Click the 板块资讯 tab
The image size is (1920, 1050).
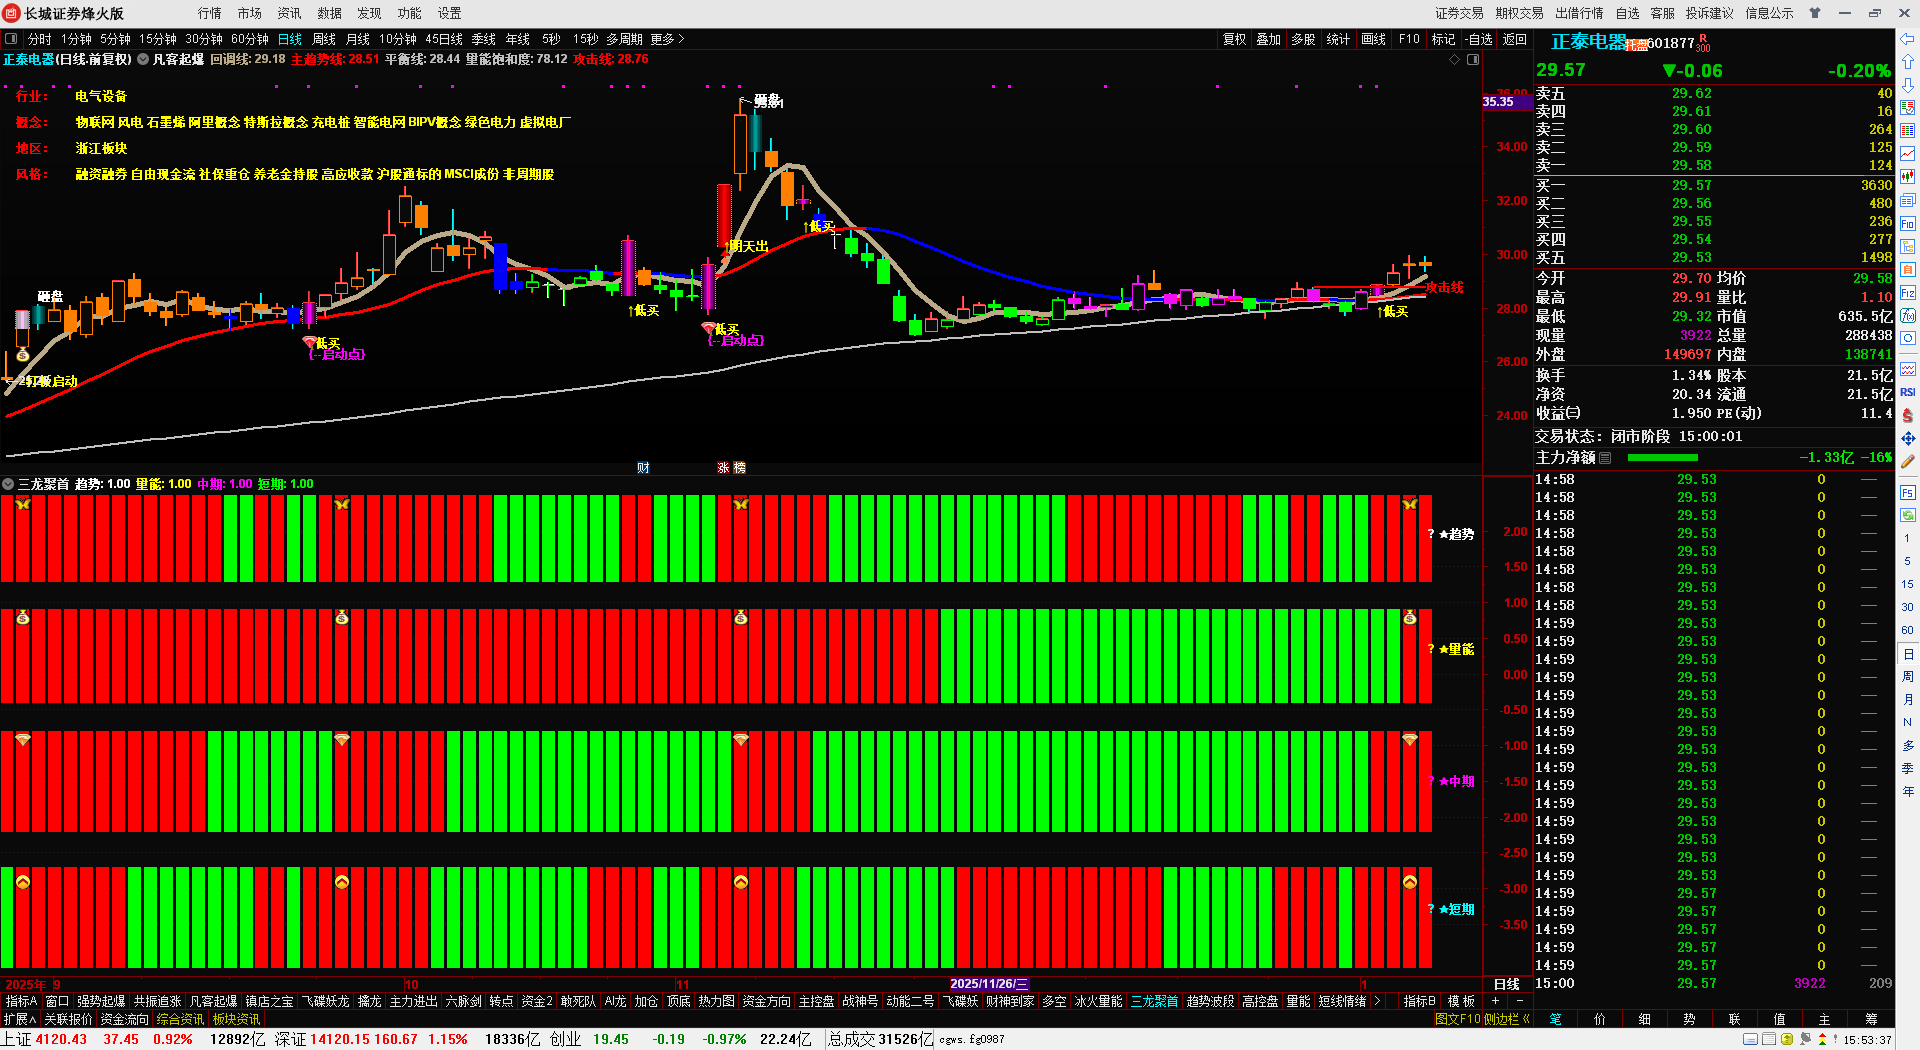click(x=236, y=1019)
